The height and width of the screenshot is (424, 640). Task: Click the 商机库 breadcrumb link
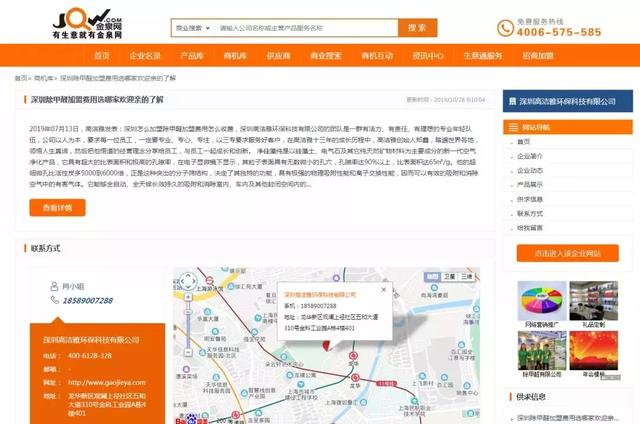(x=43, y=78)
